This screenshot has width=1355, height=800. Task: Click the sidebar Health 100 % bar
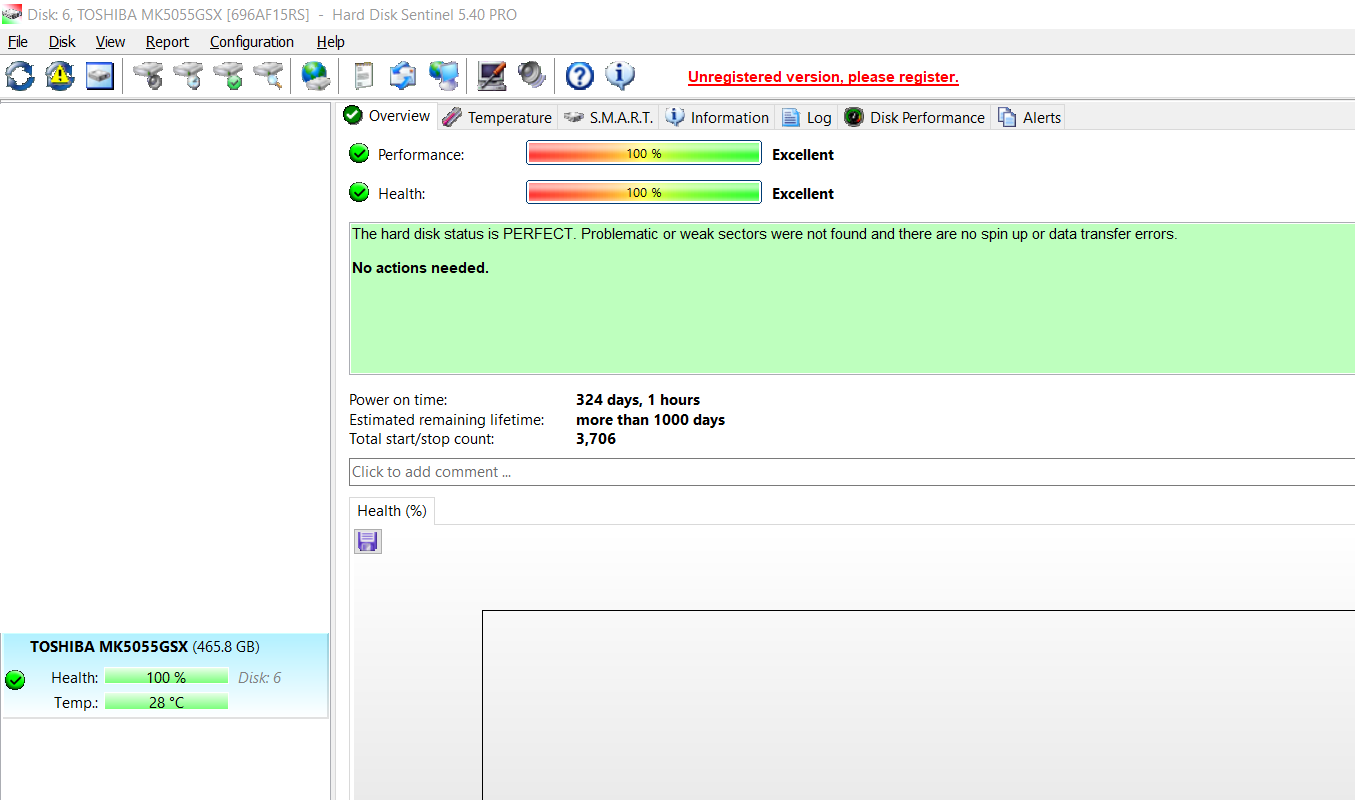click(x=166, y=677)
